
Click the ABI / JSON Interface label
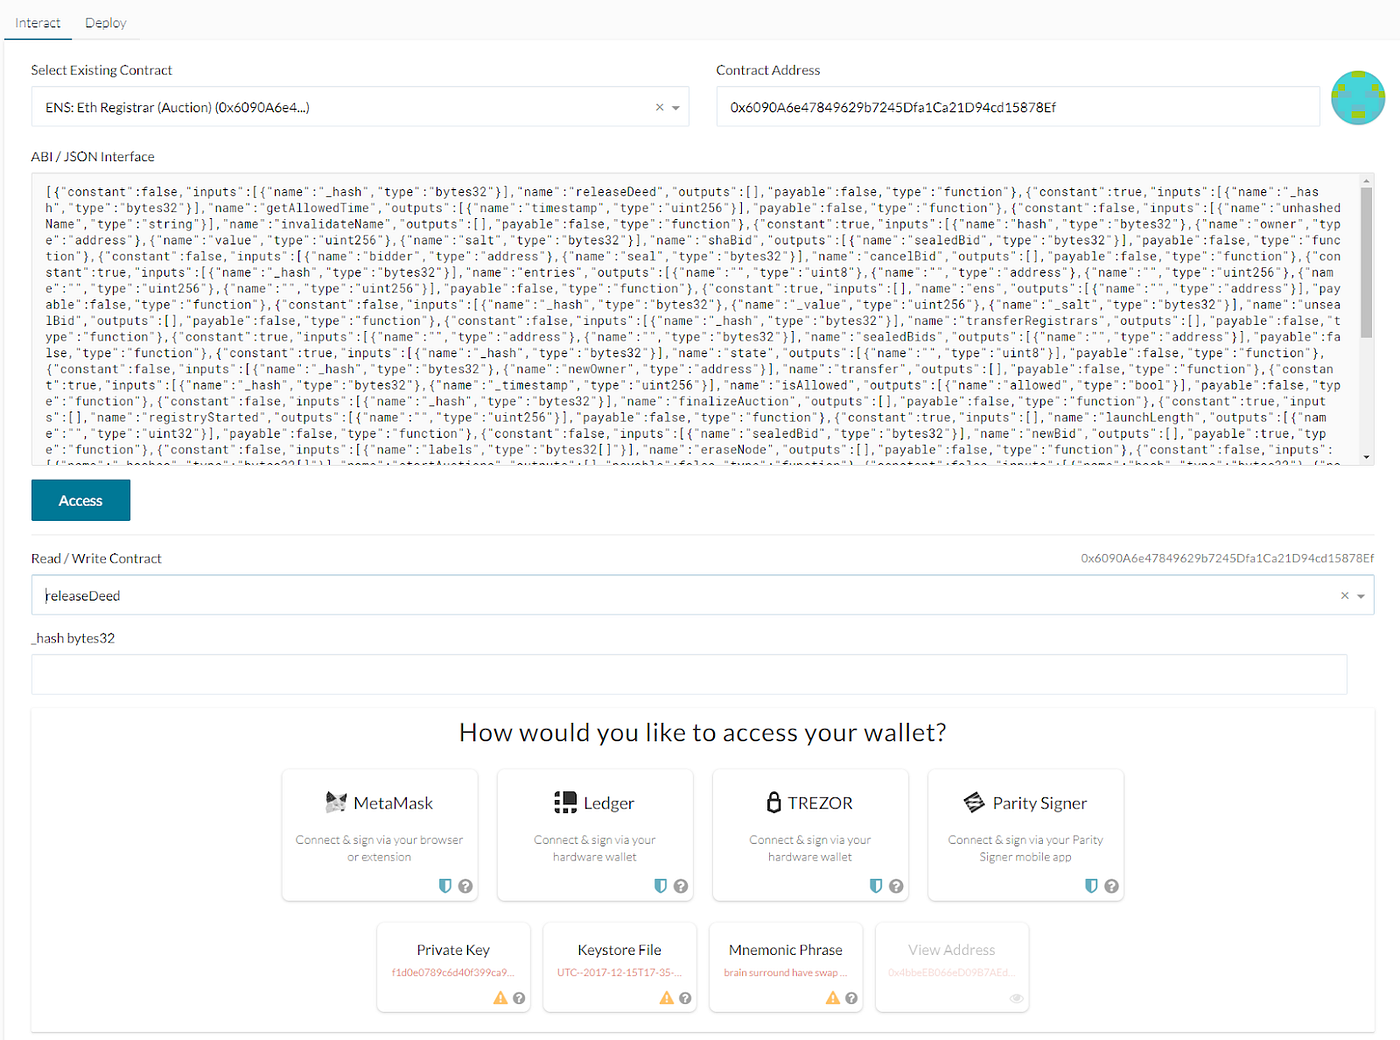pos(93,157)
